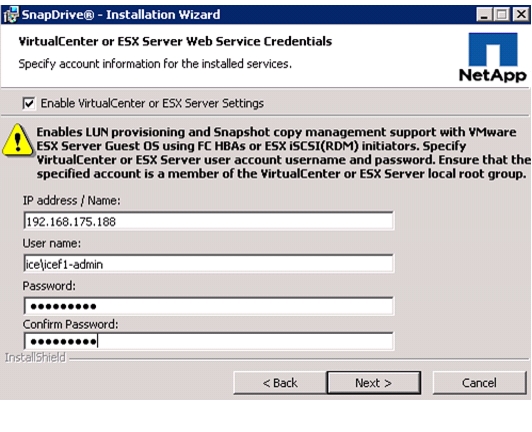The height and width of the screenshot is (432, 532).
Task: Click the SnapDrive Installation Wizard title text
Action: point(121,15)
